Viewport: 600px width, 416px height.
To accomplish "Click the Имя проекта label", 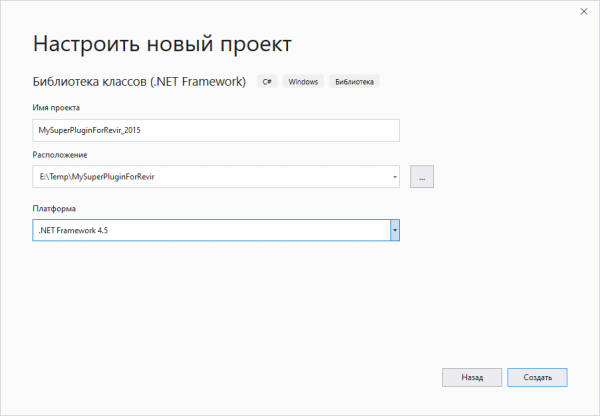I will point(56,107).
